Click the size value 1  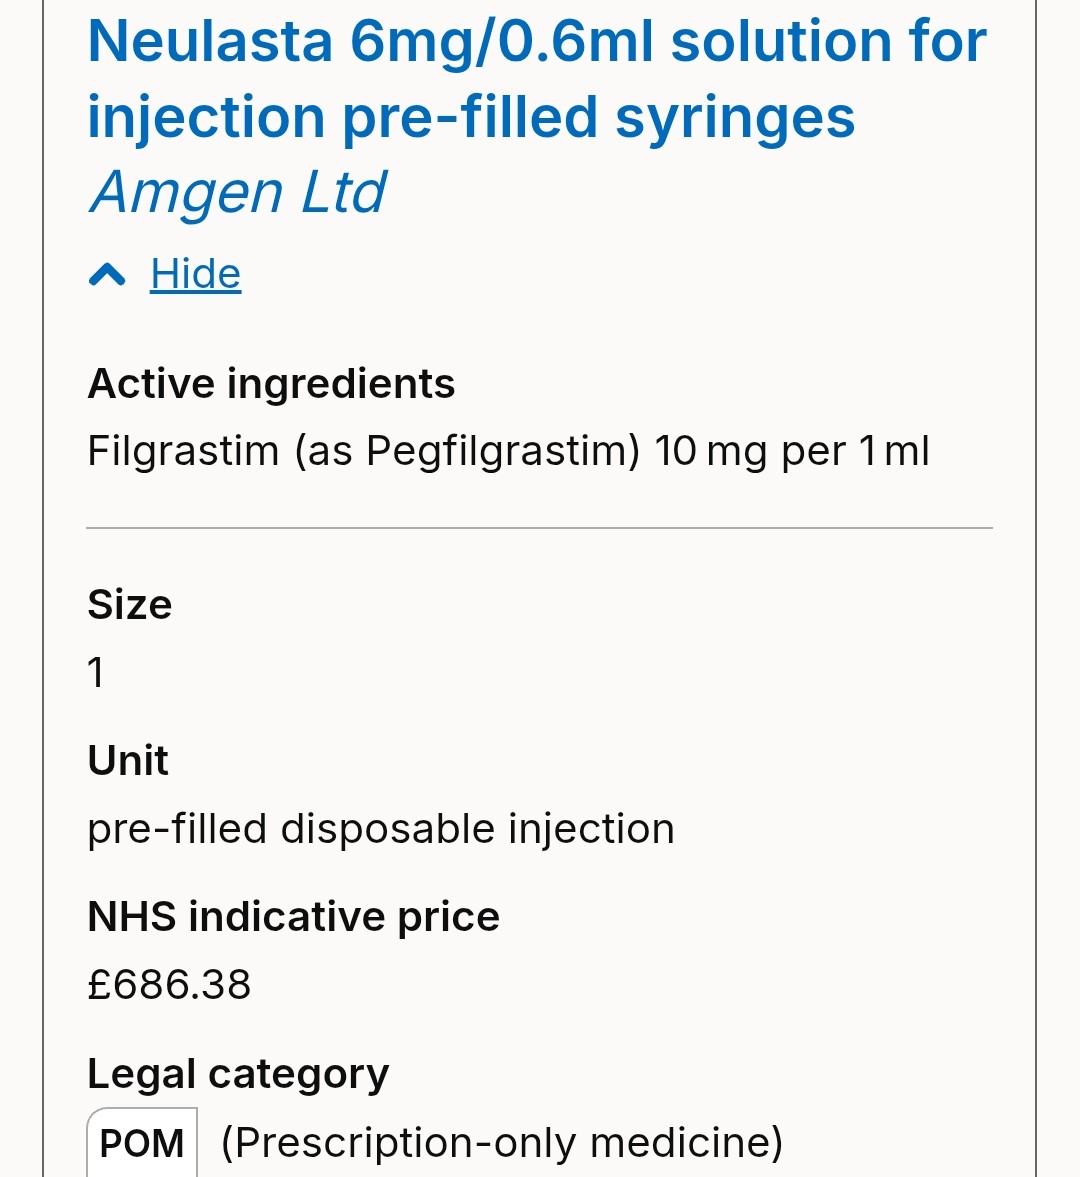pos(96,672)
